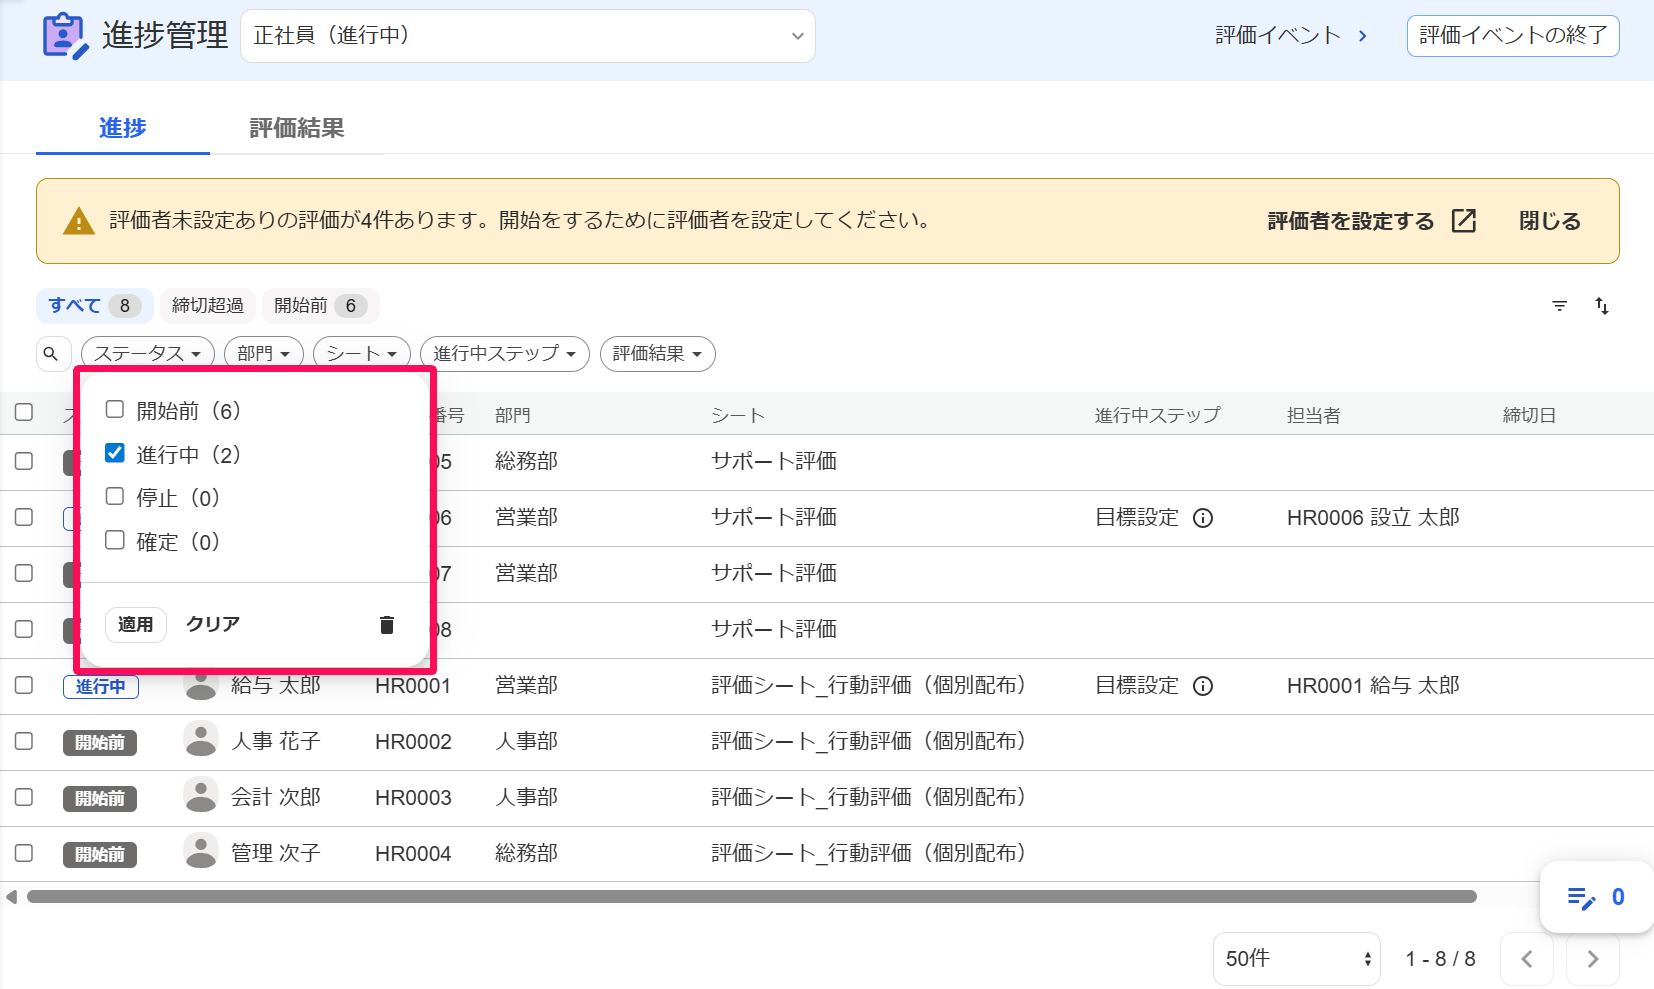
Task: Click the シート column header
Action: click(x=738, y=416)
